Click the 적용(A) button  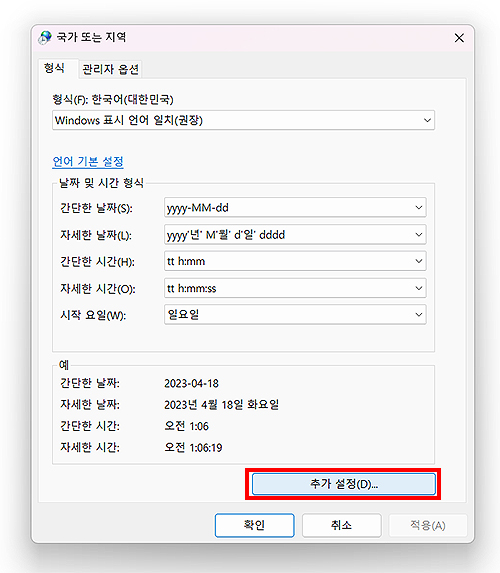pos(428,525)
